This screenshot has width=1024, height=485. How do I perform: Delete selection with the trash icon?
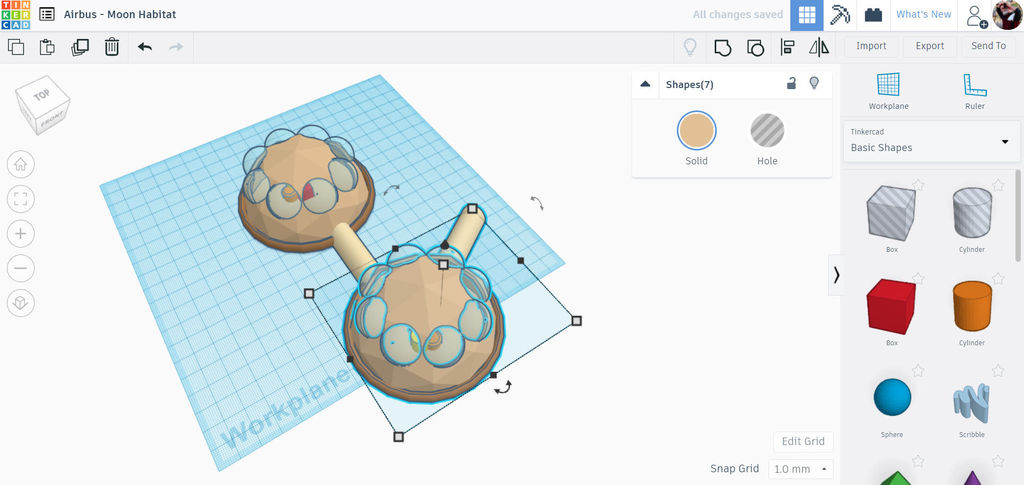point(112,47)
